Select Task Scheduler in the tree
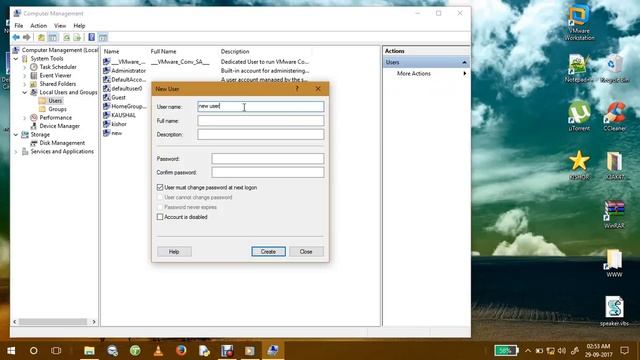This screenshot has height=360, width=640. 58,67
